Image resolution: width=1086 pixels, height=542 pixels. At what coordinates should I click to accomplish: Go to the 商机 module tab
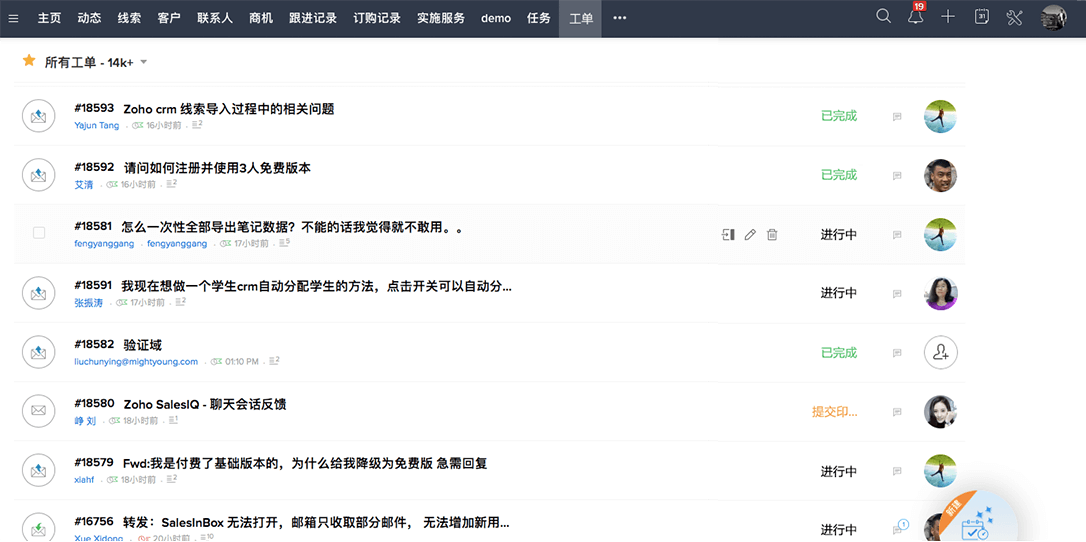pyautogui.click(x=260, y=18)
